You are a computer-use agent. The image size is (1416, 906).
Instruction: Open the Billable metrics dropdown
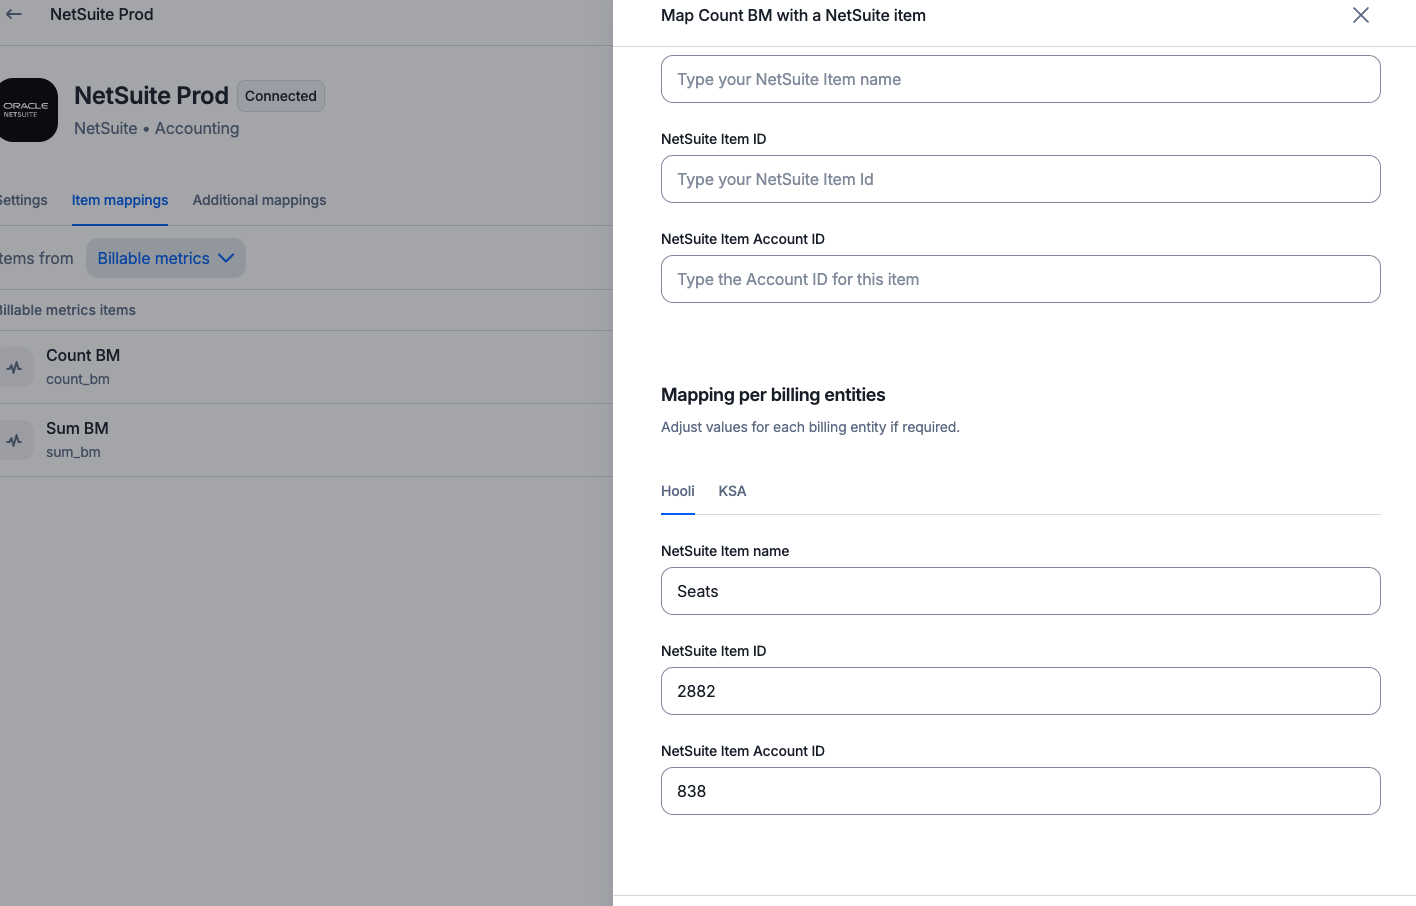[166, 258]
